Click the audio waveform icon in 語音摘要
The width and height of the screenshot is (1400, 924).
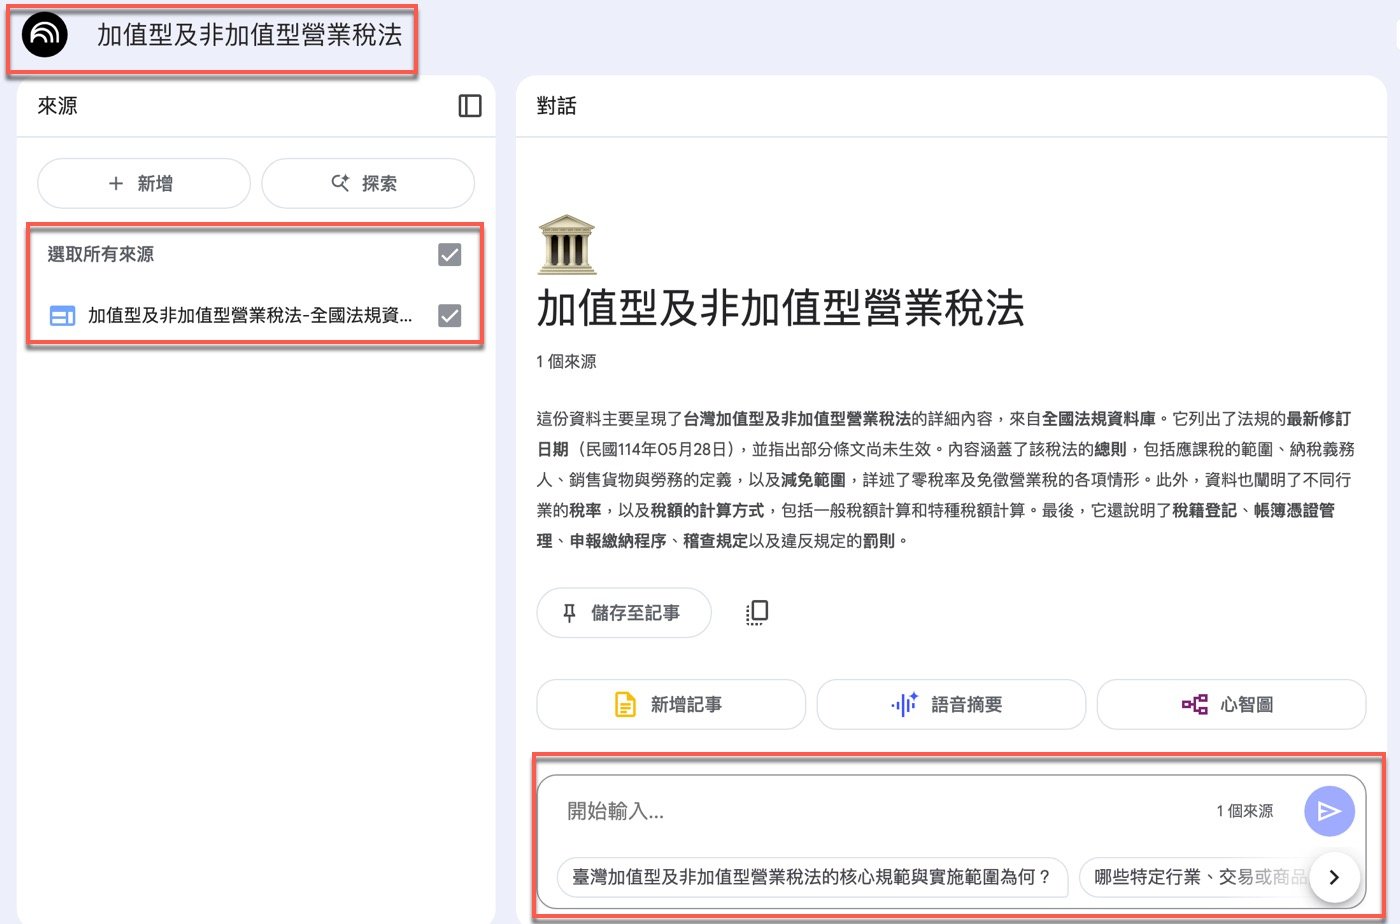pyautogui.click(x=904, y=705)
